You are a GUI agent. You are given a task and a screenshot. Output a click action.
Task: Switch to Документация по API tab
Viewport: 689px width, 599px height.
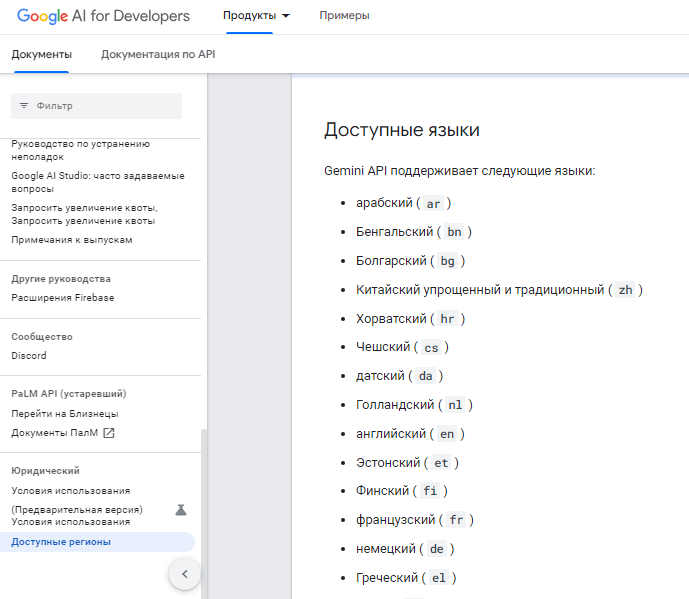158,54
